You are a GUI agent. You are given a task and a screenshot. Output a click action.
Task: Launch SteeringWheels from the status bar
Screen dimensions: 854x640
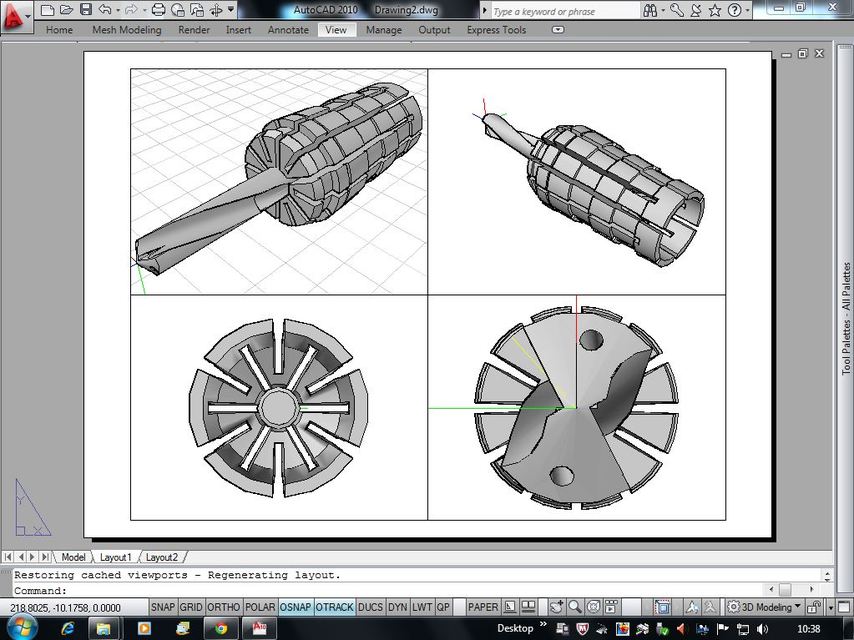click(x=593, y=607)
